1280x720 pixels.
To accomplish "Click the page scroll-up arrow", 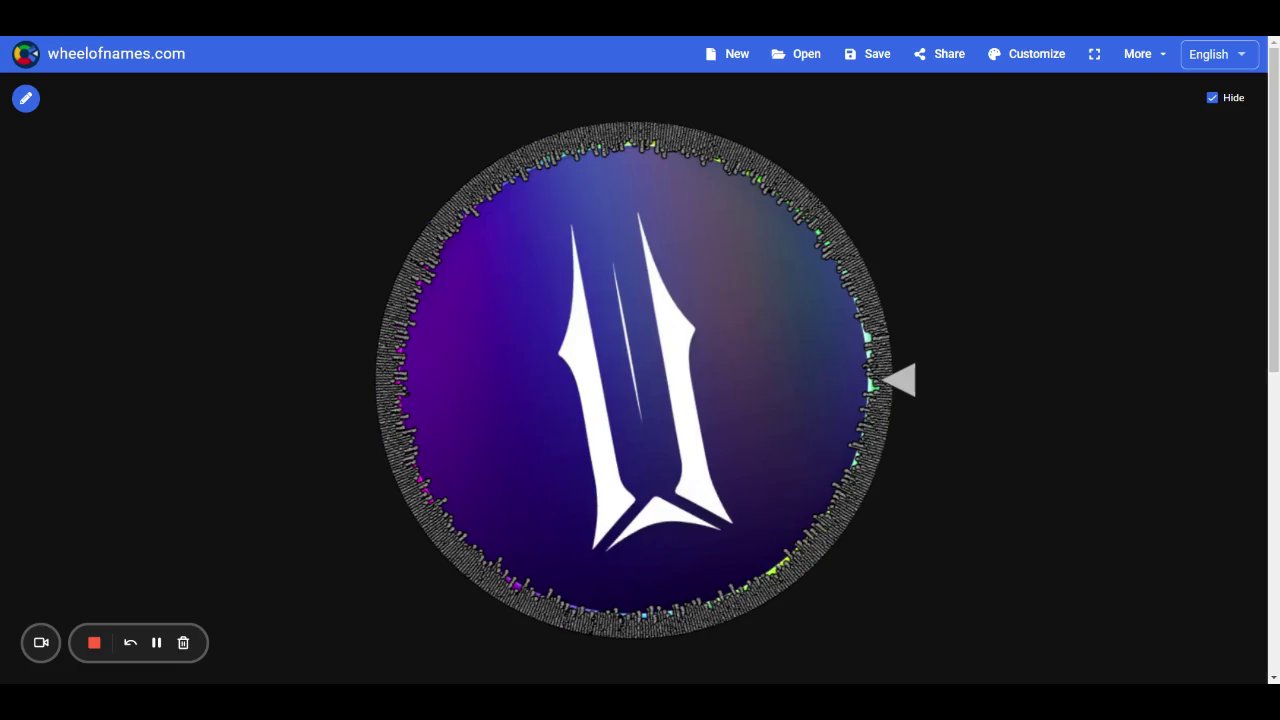I will tap(1273, 43).
